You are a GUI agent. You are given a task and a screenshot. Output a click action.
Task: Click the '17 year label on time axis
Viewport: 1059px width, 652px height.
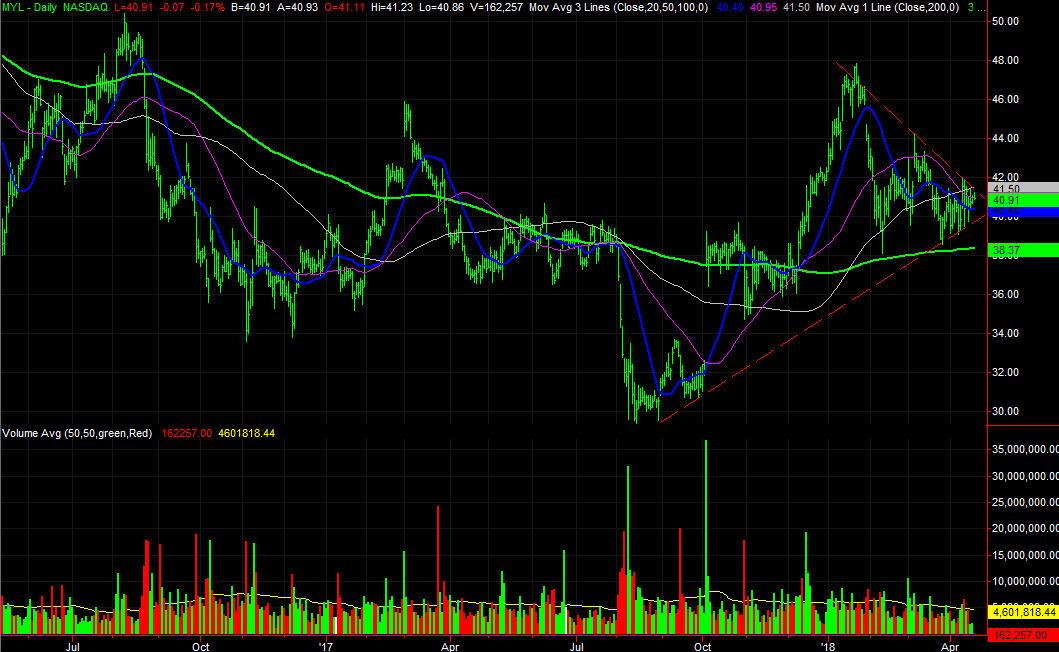coord(326,647)
